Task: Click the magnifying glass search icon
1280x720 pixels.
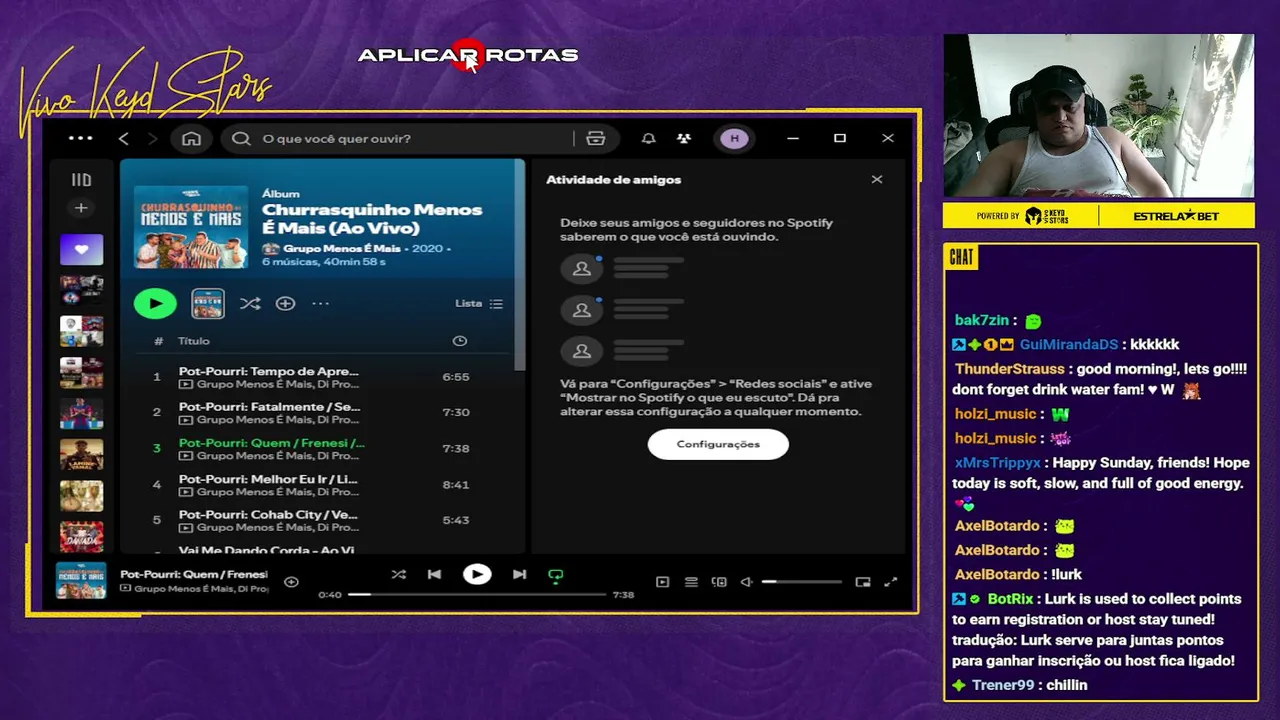Action: click(x=241, y=138)
